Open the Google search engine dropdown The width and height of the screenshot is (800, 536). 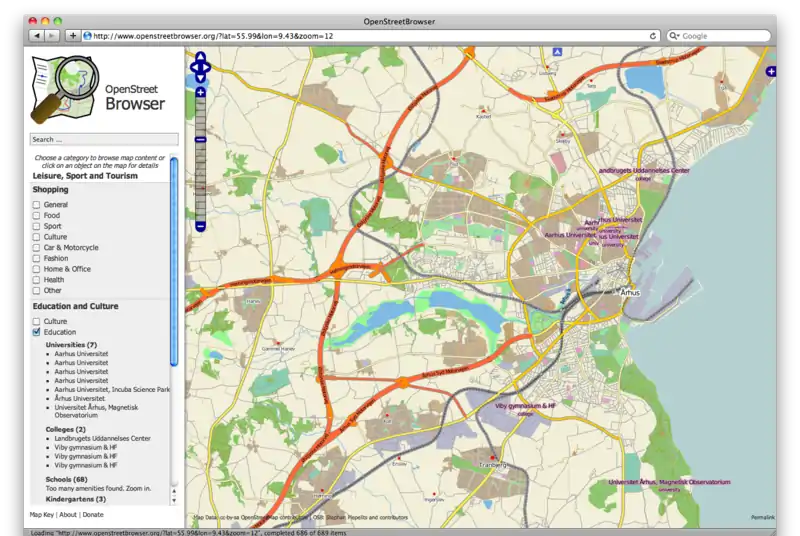[x=675, y=36]
